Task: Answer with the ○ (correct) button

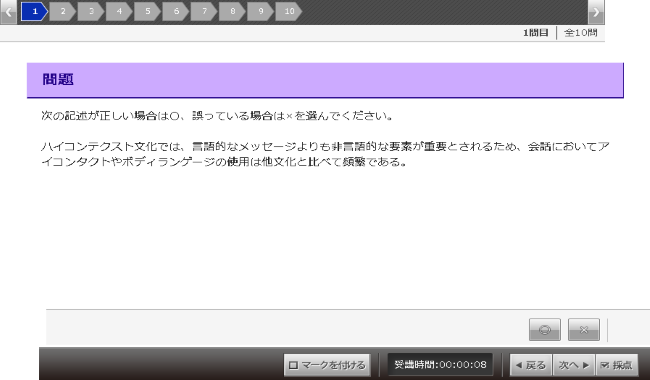Action: tap(545, 330)
